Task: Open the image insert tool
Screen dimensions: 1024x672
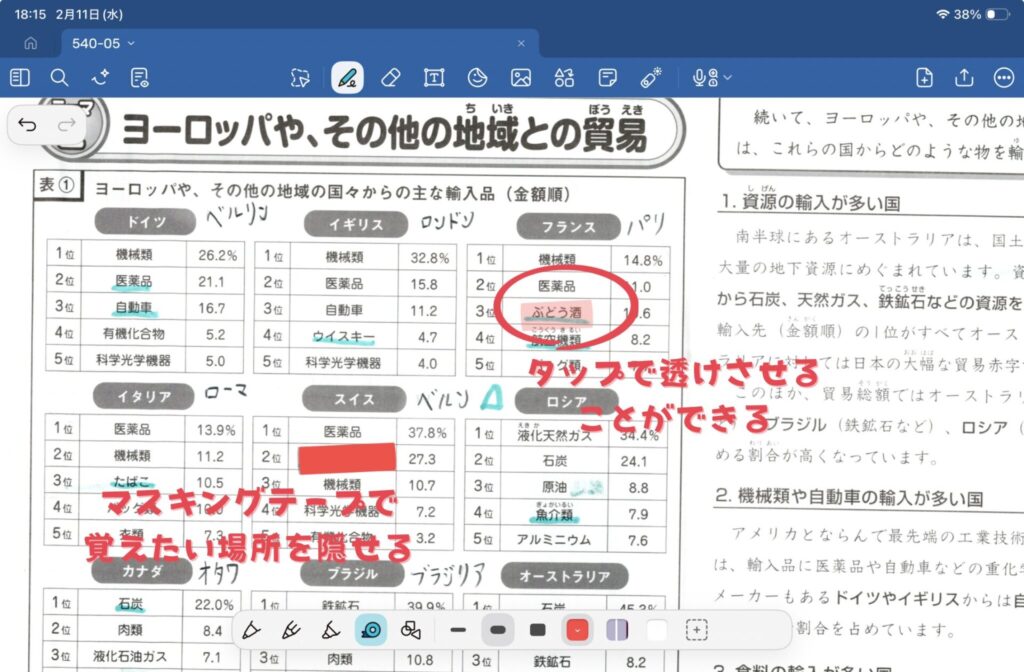Action: 519,79
